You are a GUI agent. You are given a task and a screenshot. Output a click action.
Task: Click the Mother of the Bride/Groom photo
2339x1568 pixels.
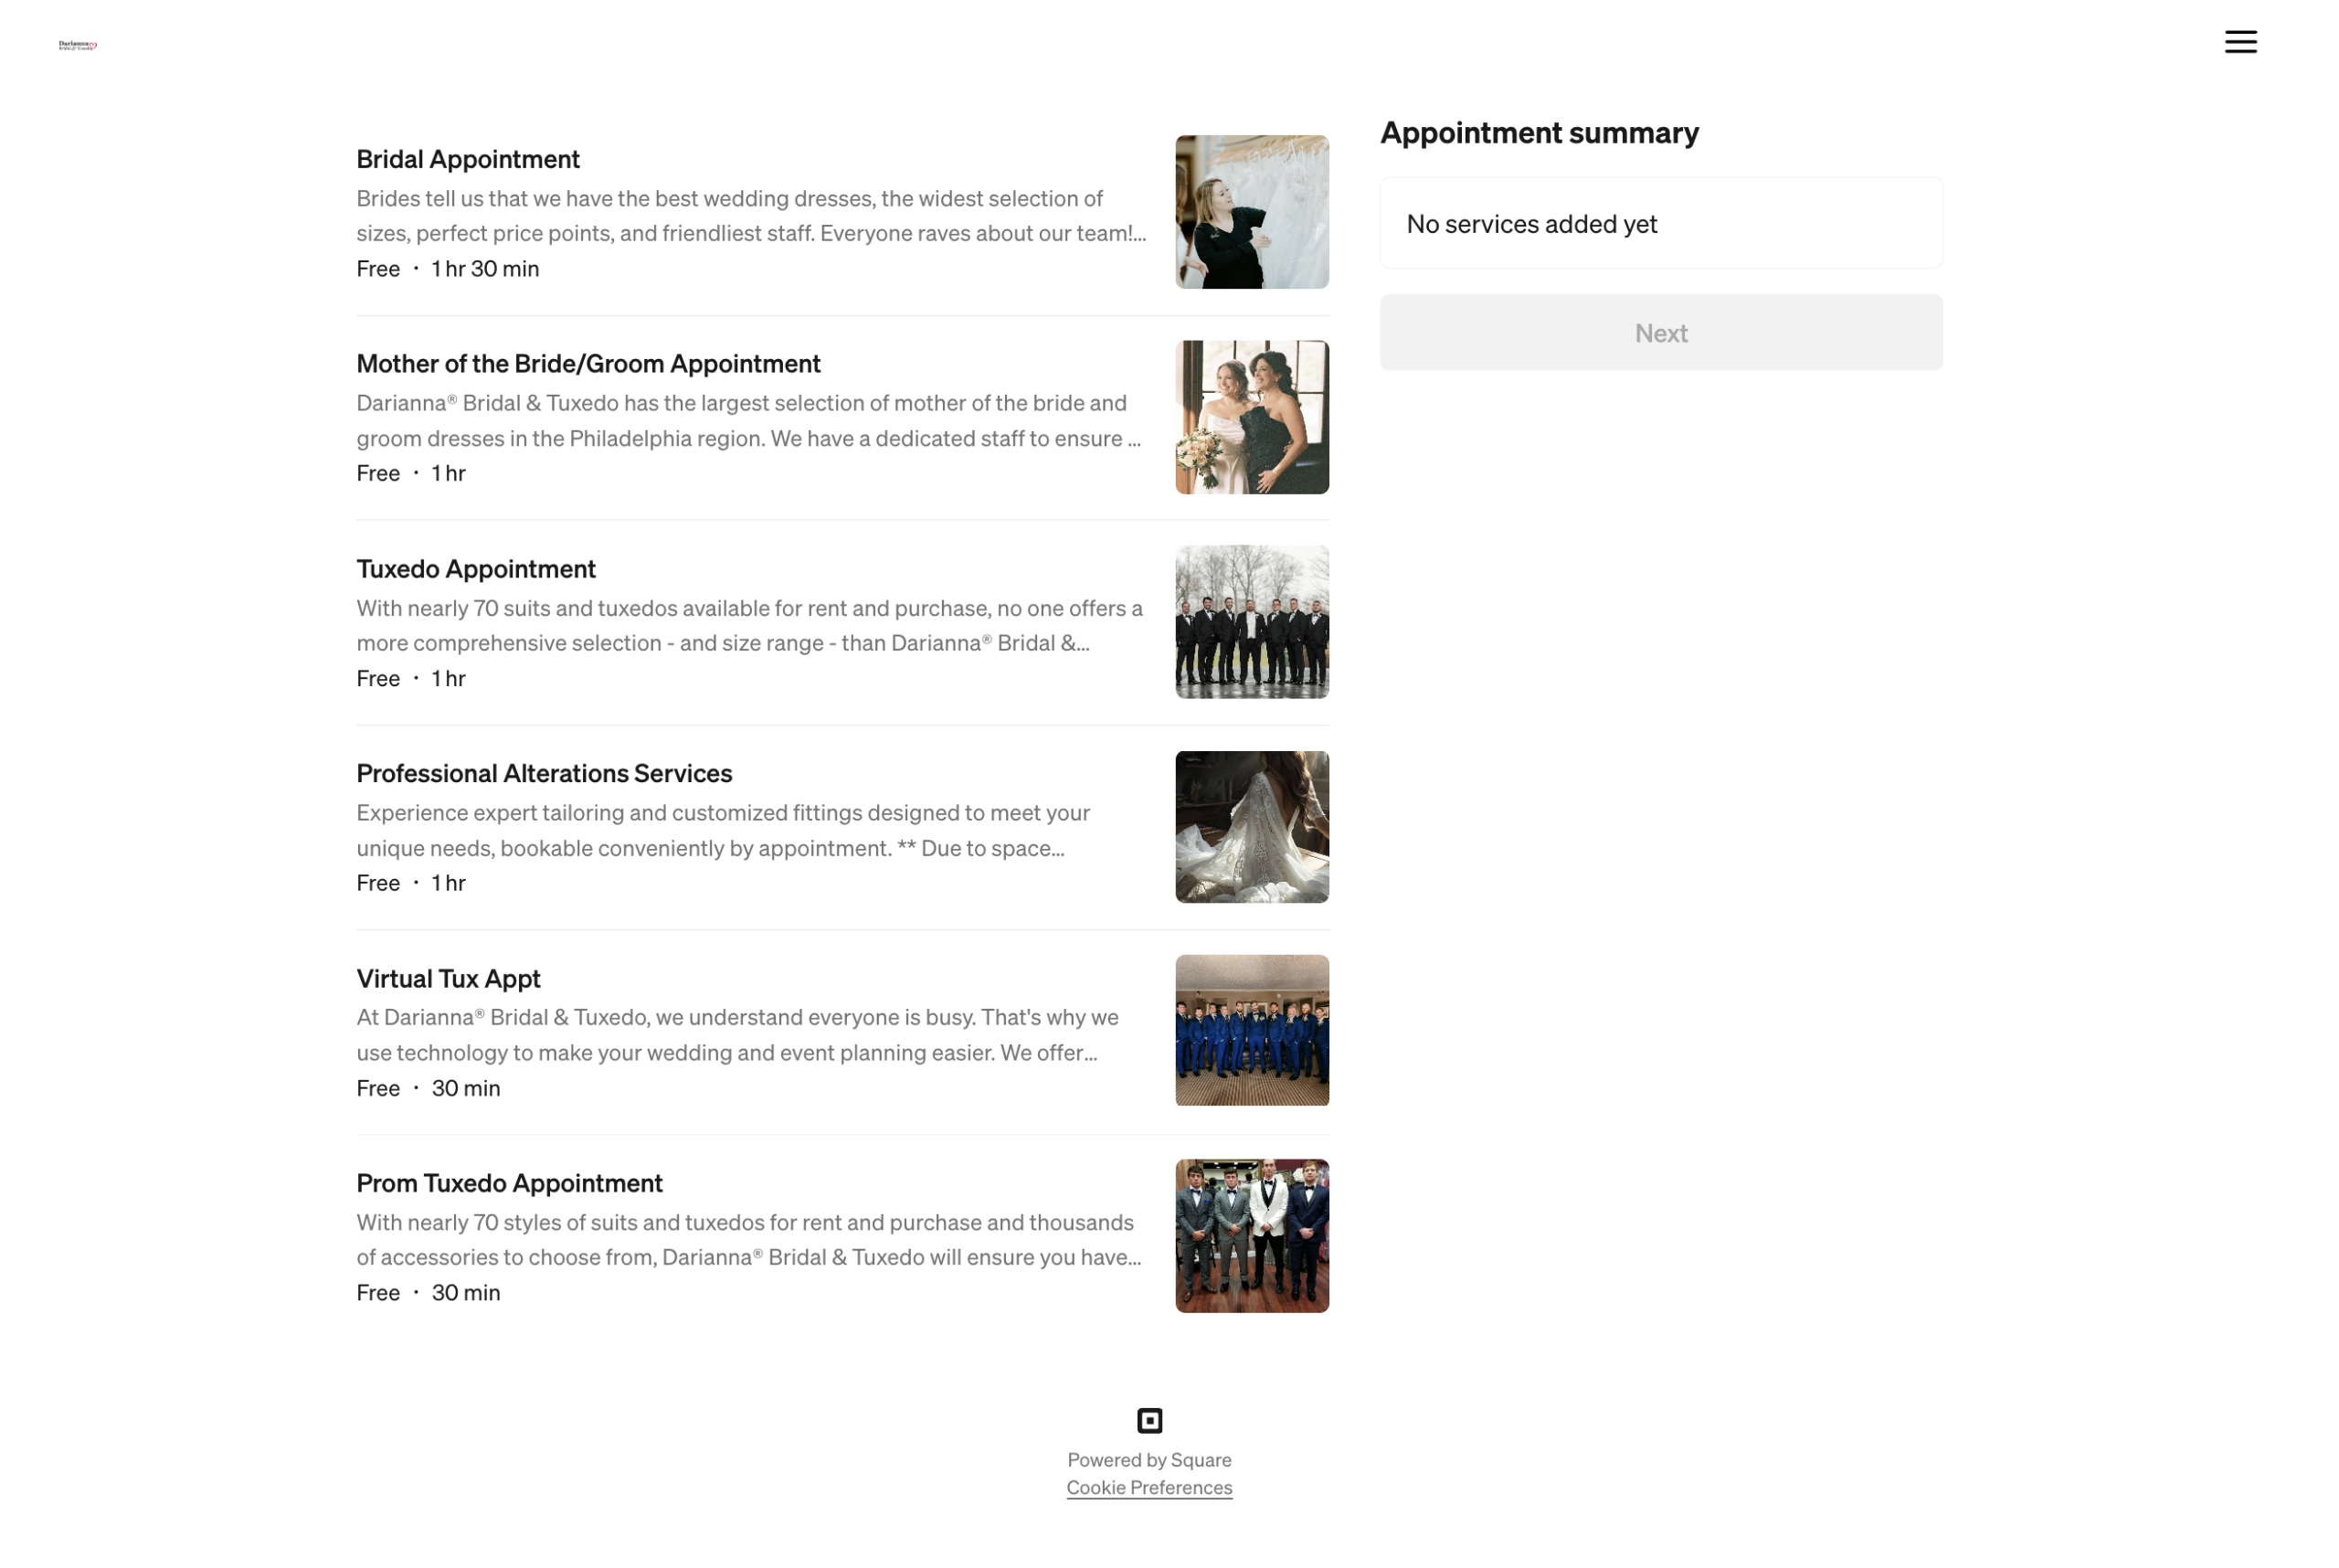point(1252,417)
